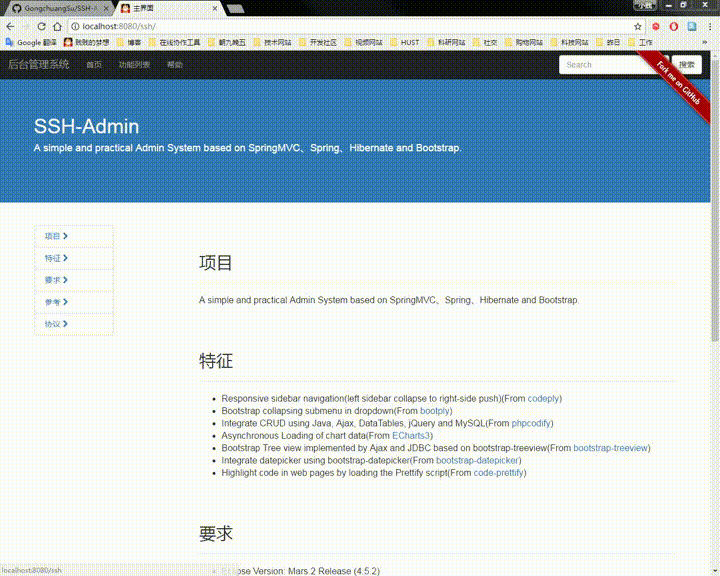Open 科技网站 bookmark folder

tap(569, 42)
